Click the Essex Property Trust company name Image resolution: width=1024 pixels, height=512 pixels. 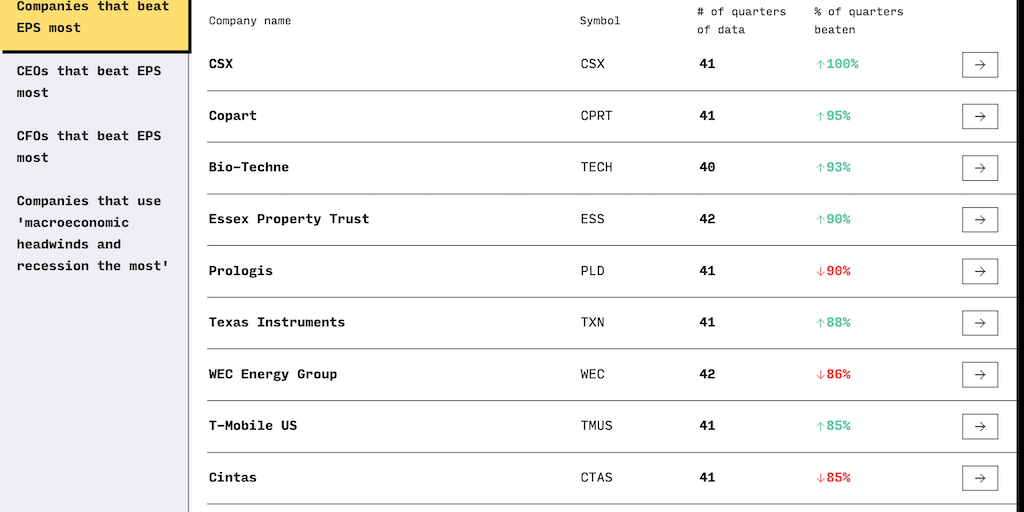coord(289,220)
